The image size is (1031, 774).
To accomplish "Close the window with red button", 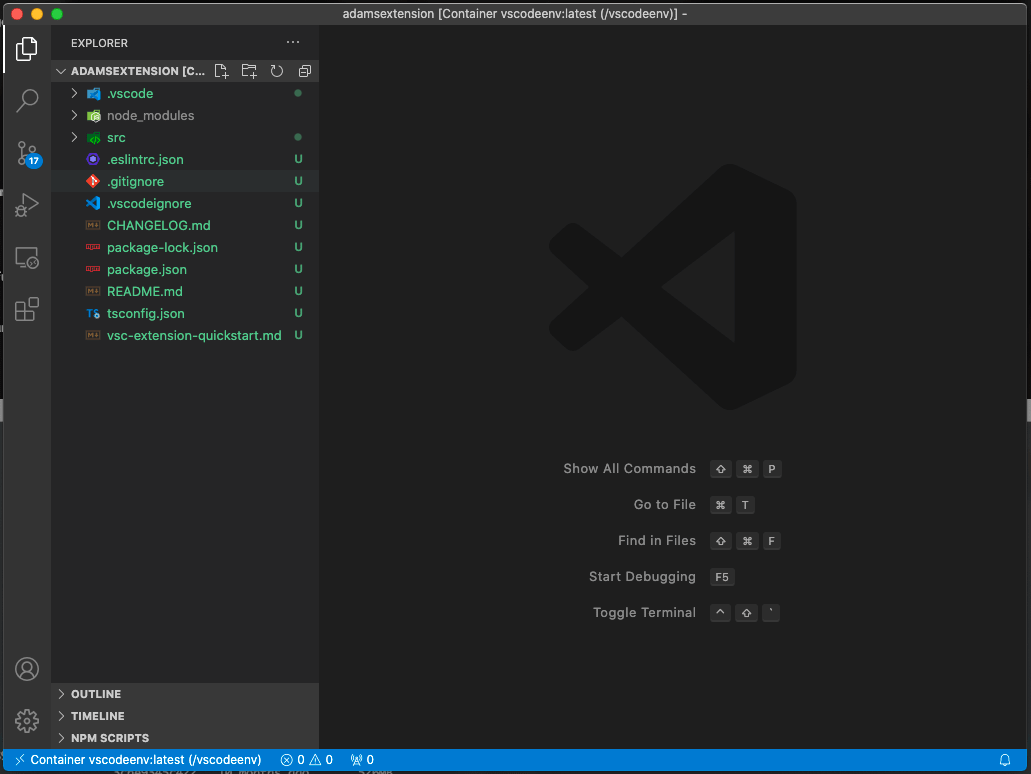I will coord(18,14).
